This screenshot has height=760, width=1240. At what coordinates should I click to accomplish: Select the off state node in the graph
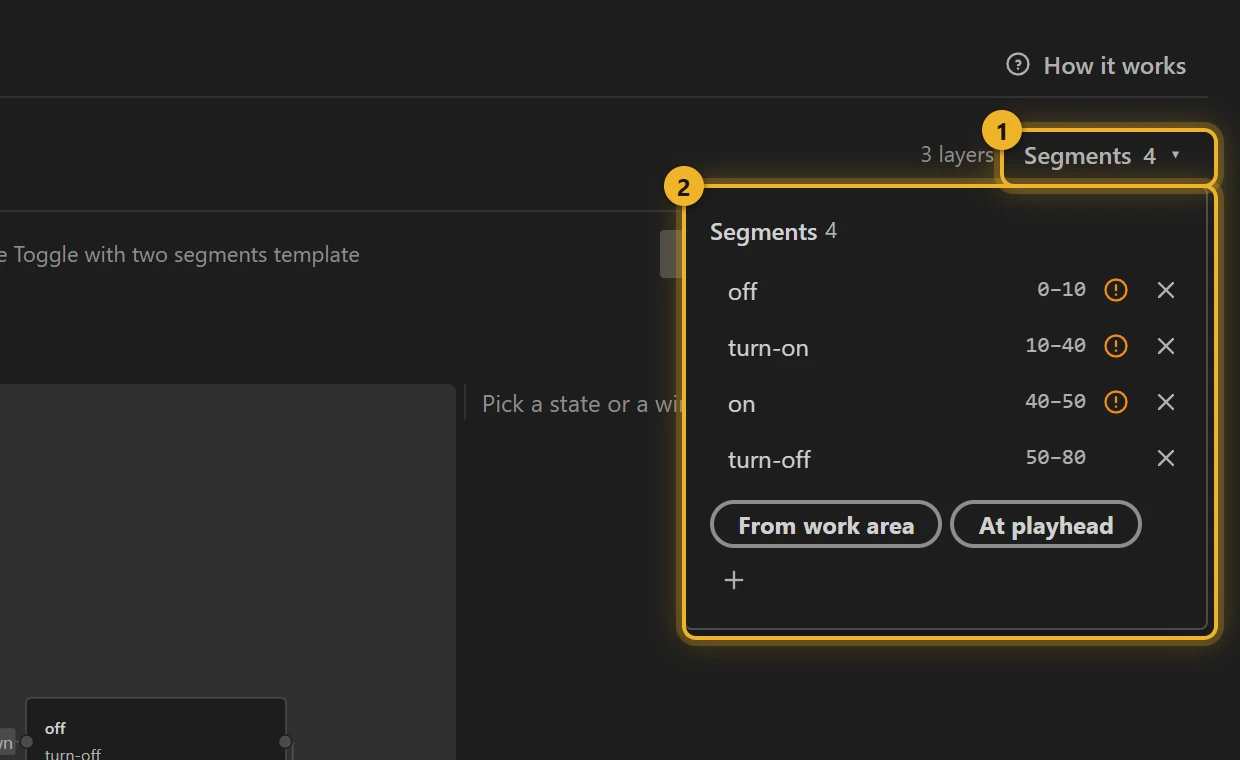[156, 729]
